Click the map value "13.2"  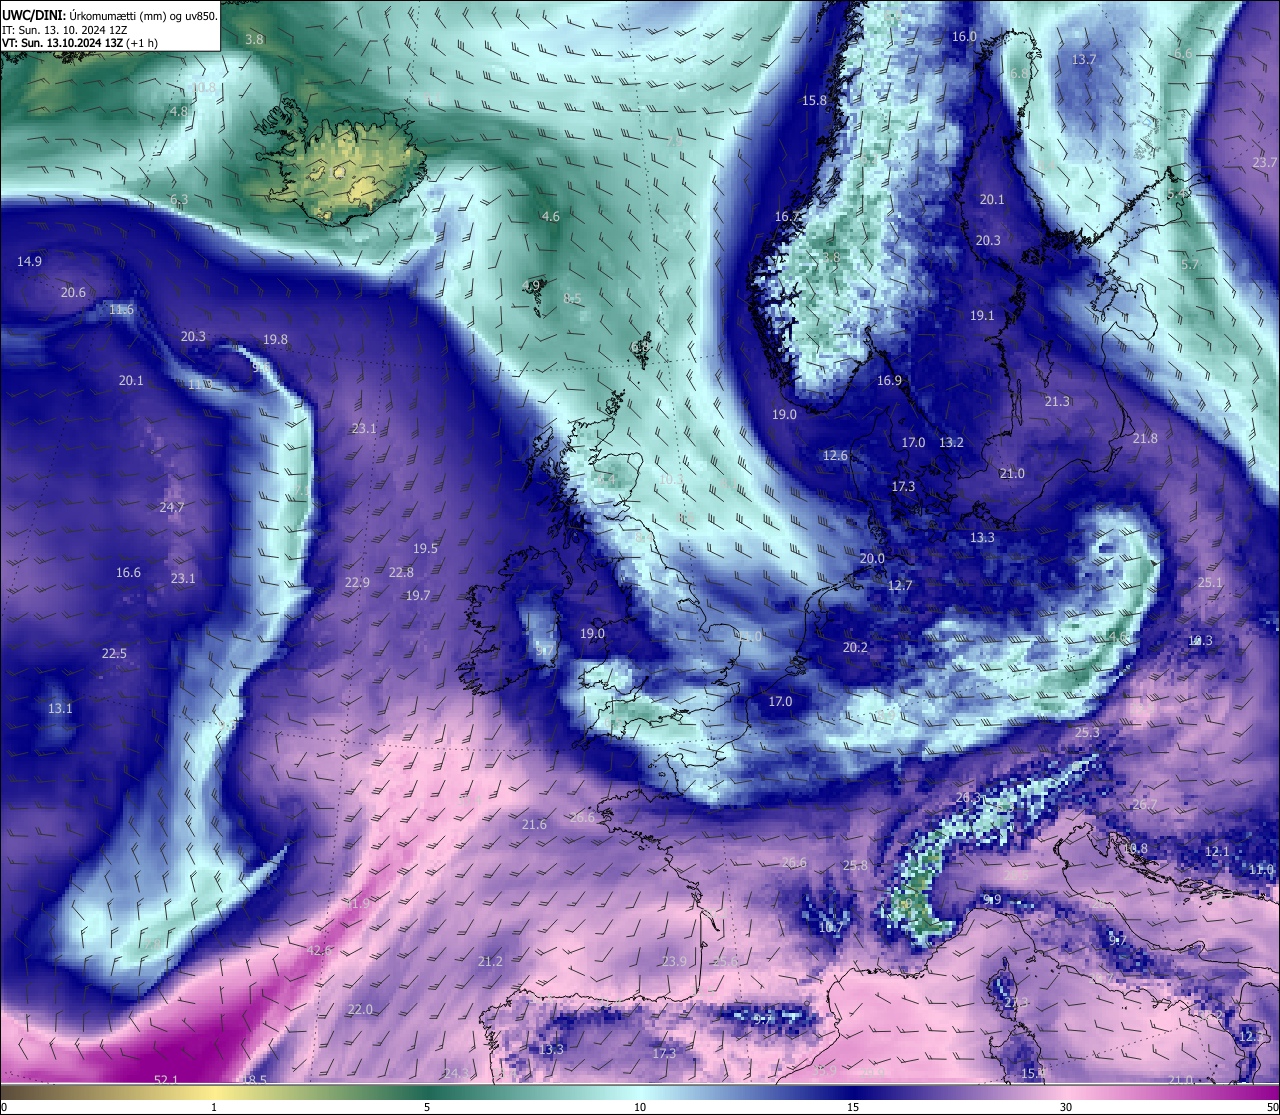pyautogui.click(x=951, y=442)
